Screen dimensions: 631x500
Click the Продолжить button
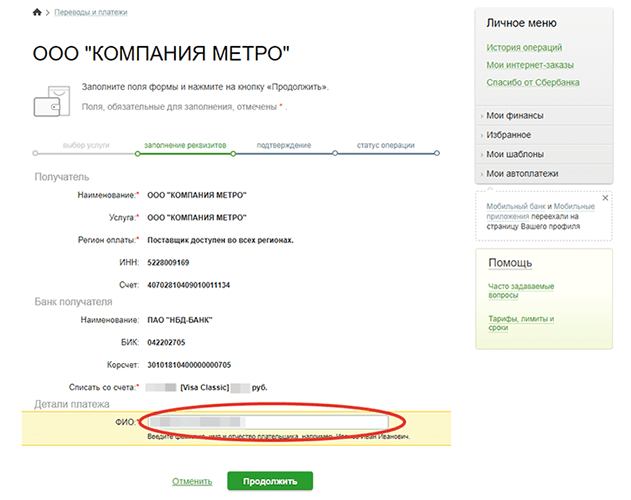(x=270, y=481)
